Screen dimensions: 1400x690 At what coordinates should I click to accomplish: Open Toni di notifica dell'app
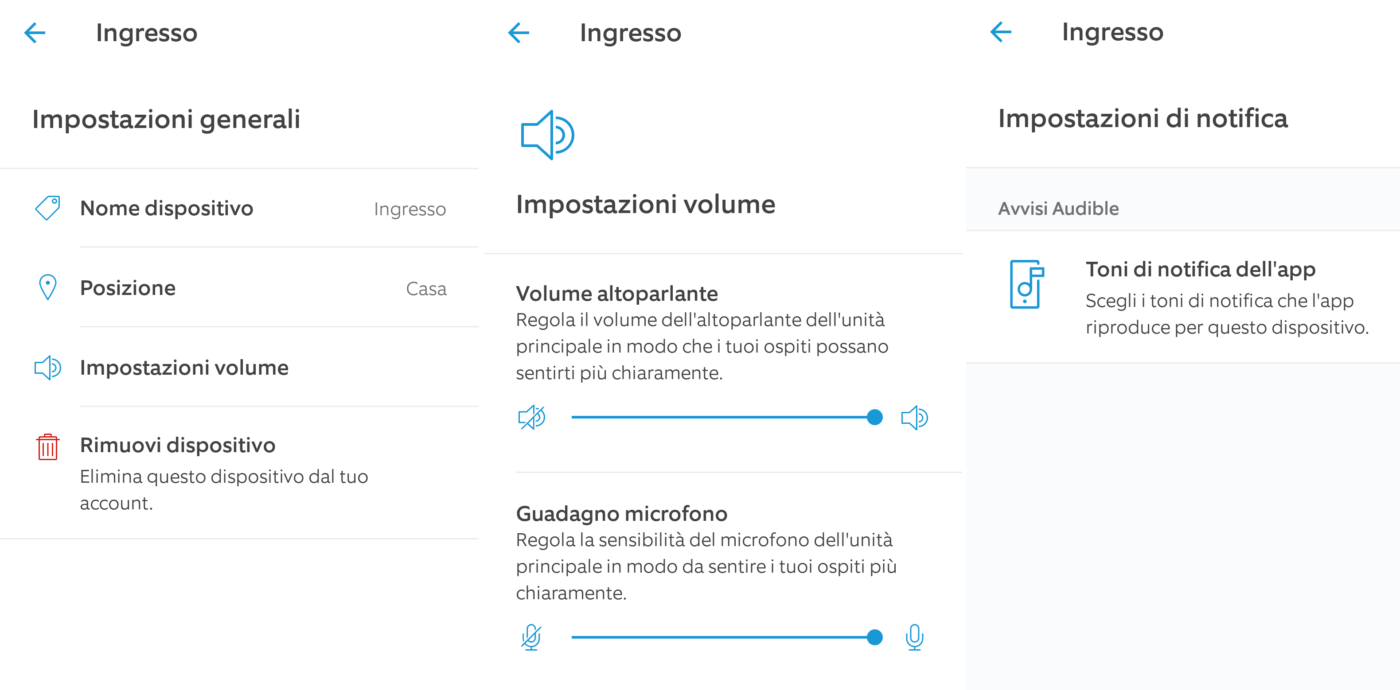tap(1200, 269)
